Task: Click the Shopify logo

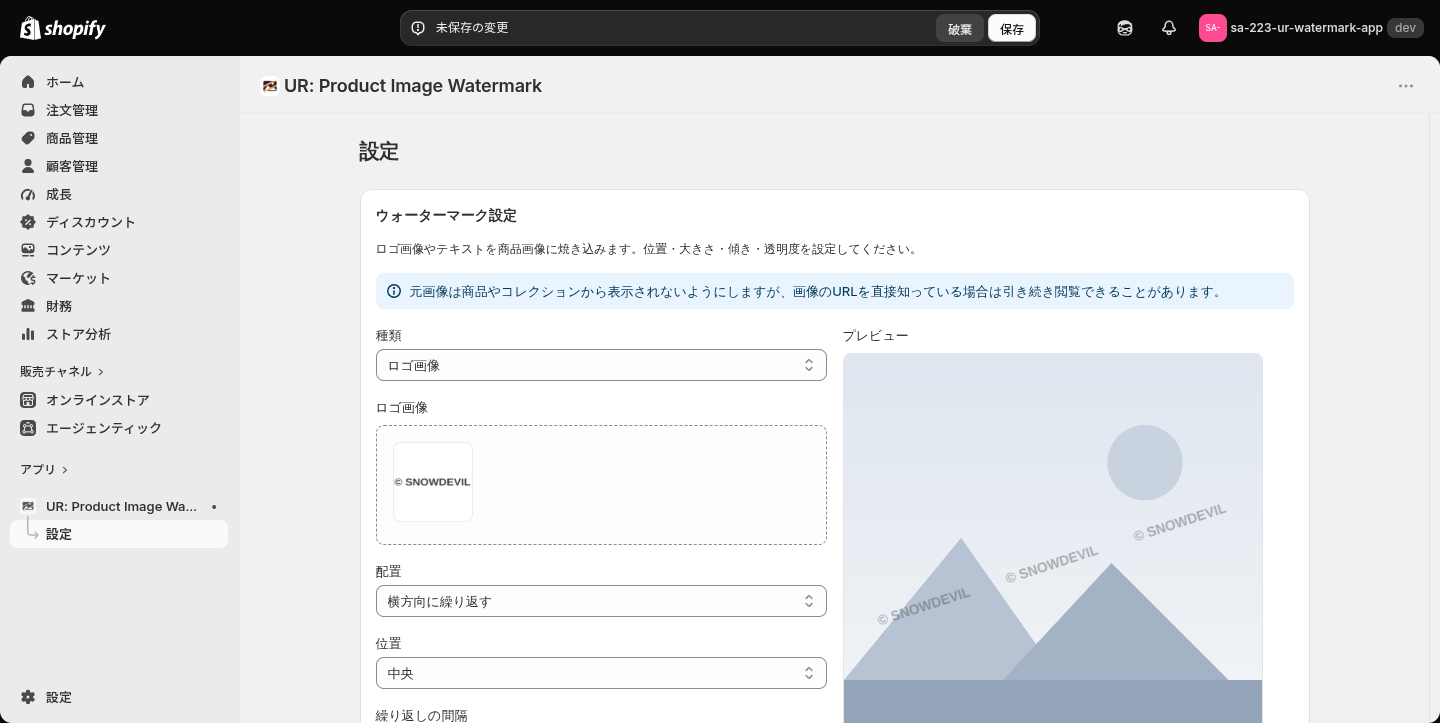Action: tap(63, 28)
